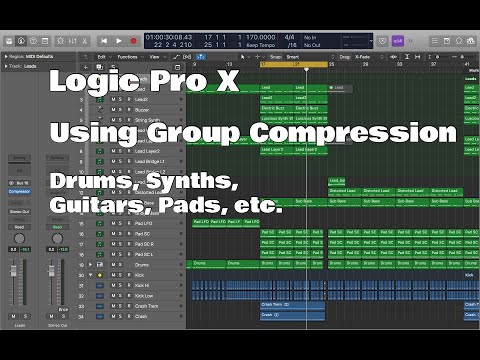Open Smart Controls dial button

pos(60,41)
